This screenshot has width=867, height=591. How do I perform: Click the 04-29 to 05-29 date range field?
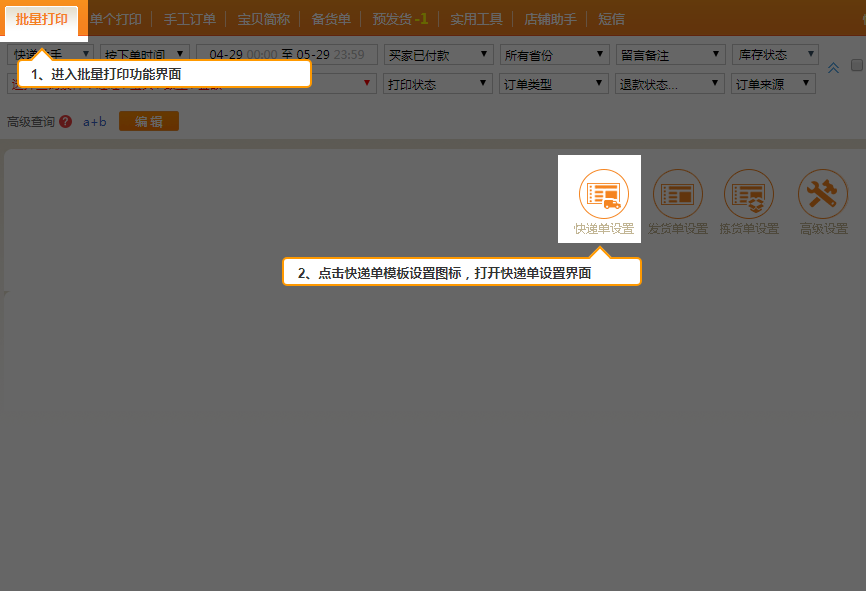pyautogui.click(x=287, y=55)
